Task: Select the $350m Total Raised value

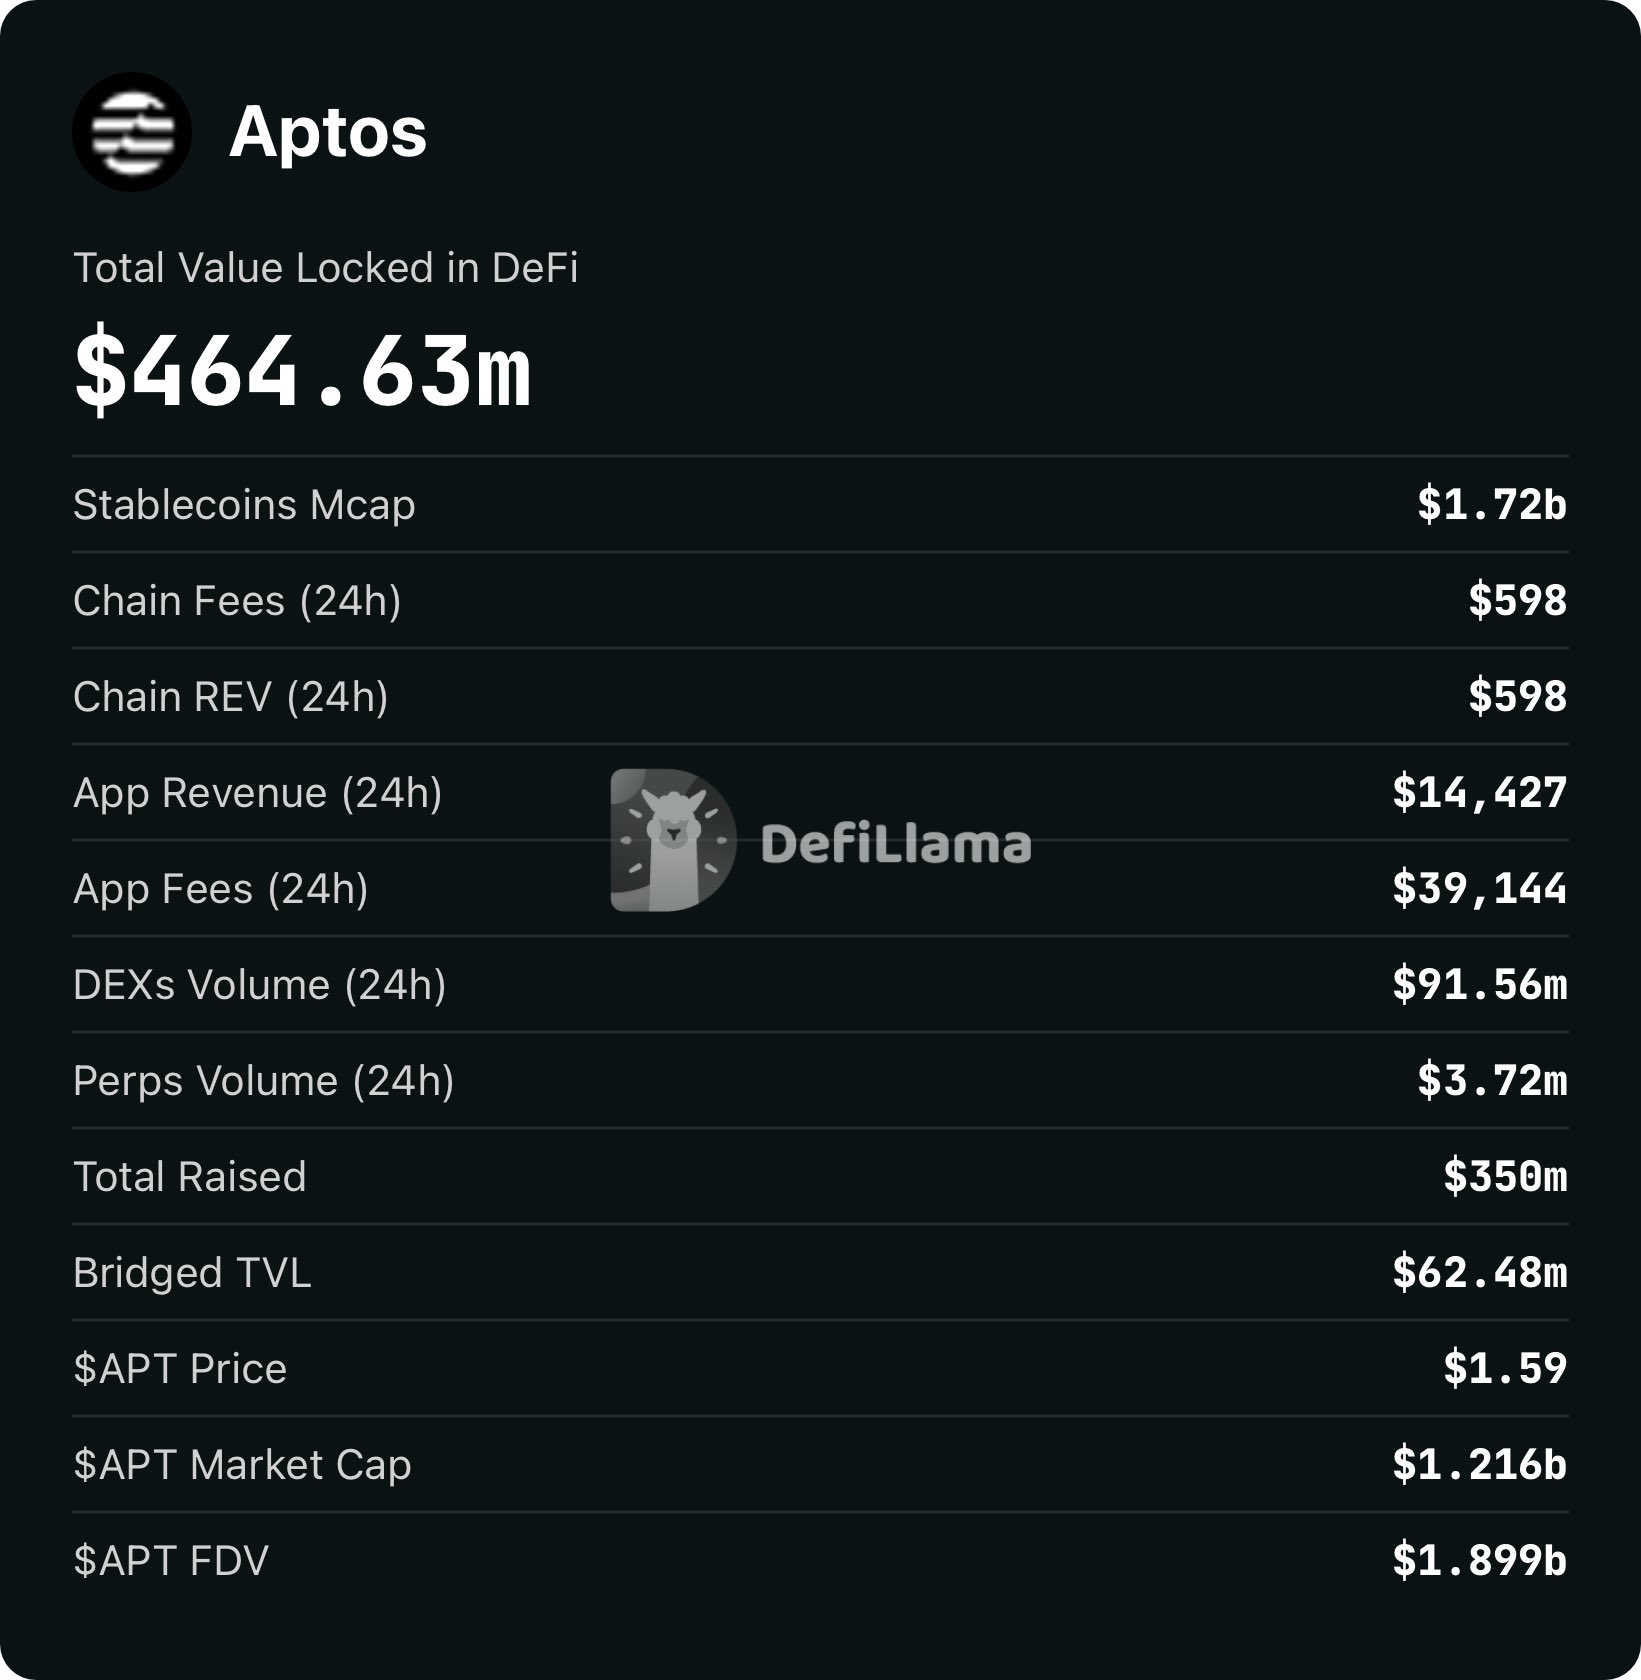Action: 1504,1176
